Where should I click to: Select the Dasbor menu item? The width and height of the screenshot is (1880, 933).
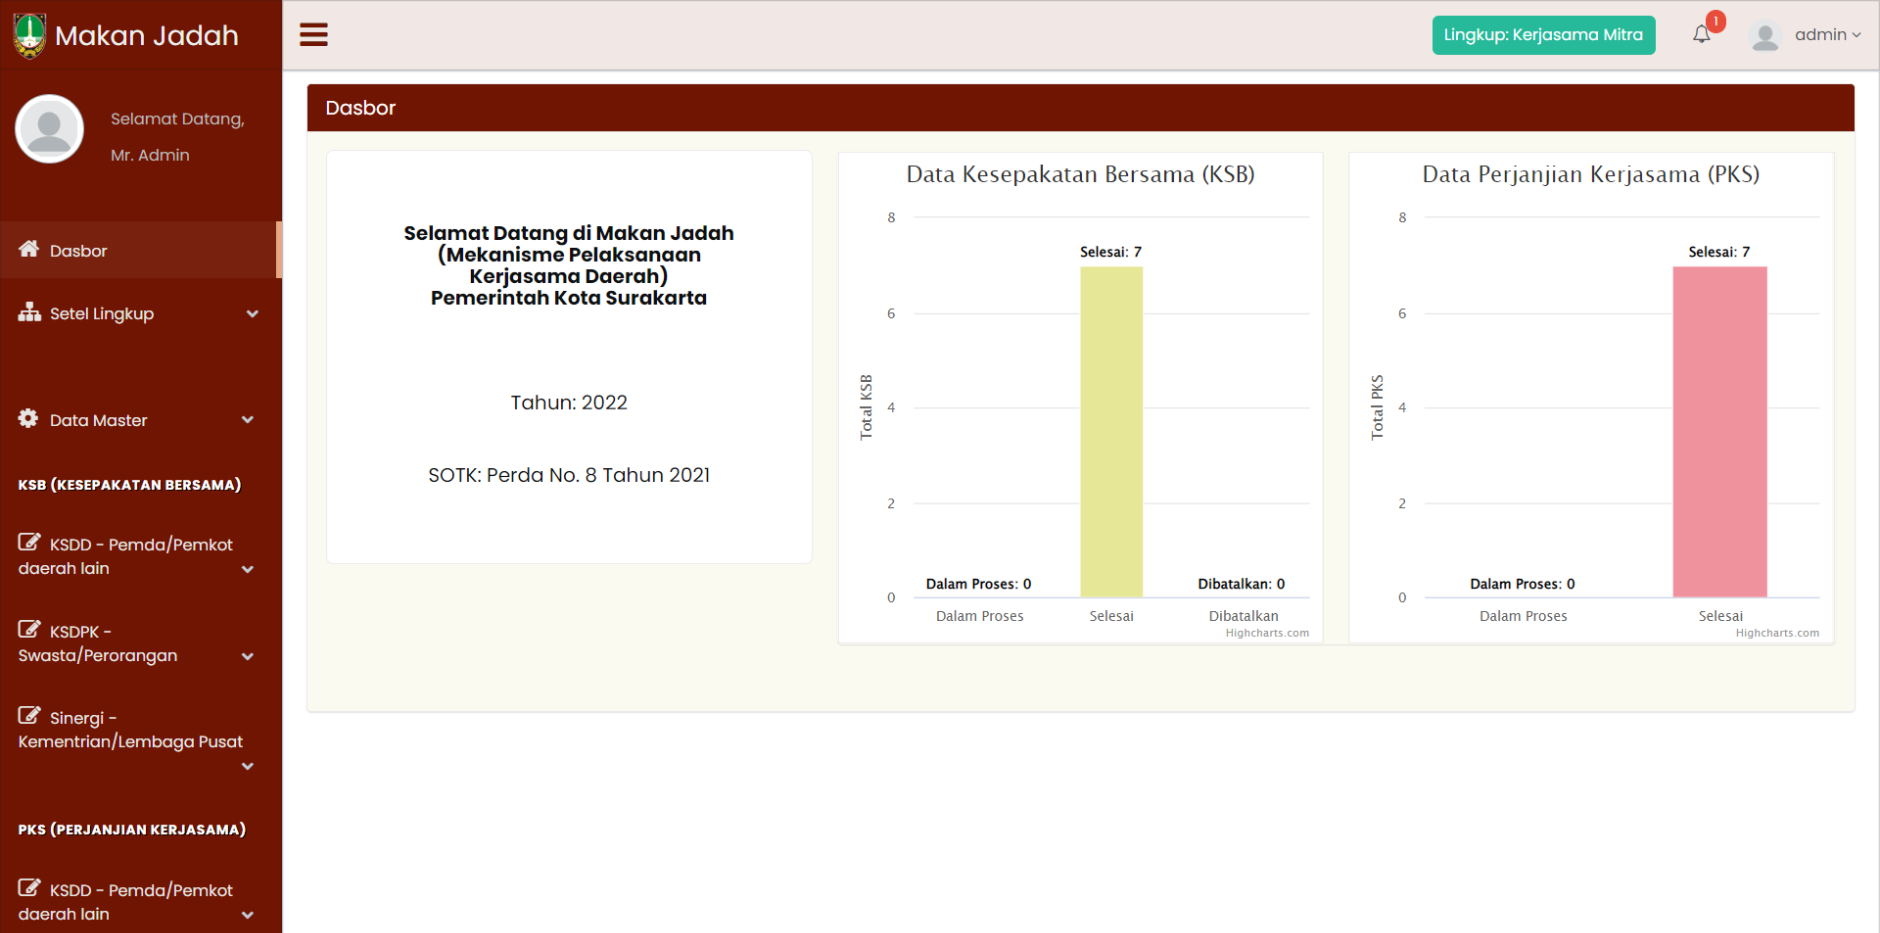coord(79,251)
